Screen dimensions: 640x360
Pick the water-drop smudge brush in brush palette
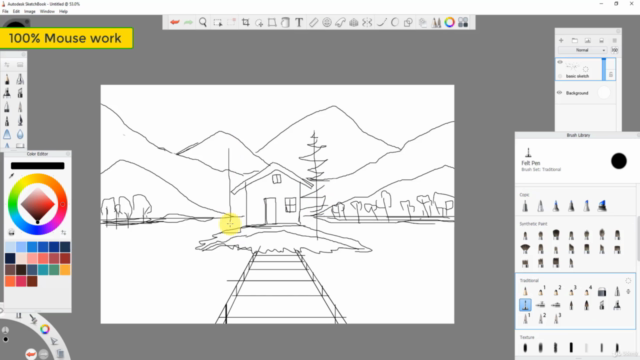(20, 134)
